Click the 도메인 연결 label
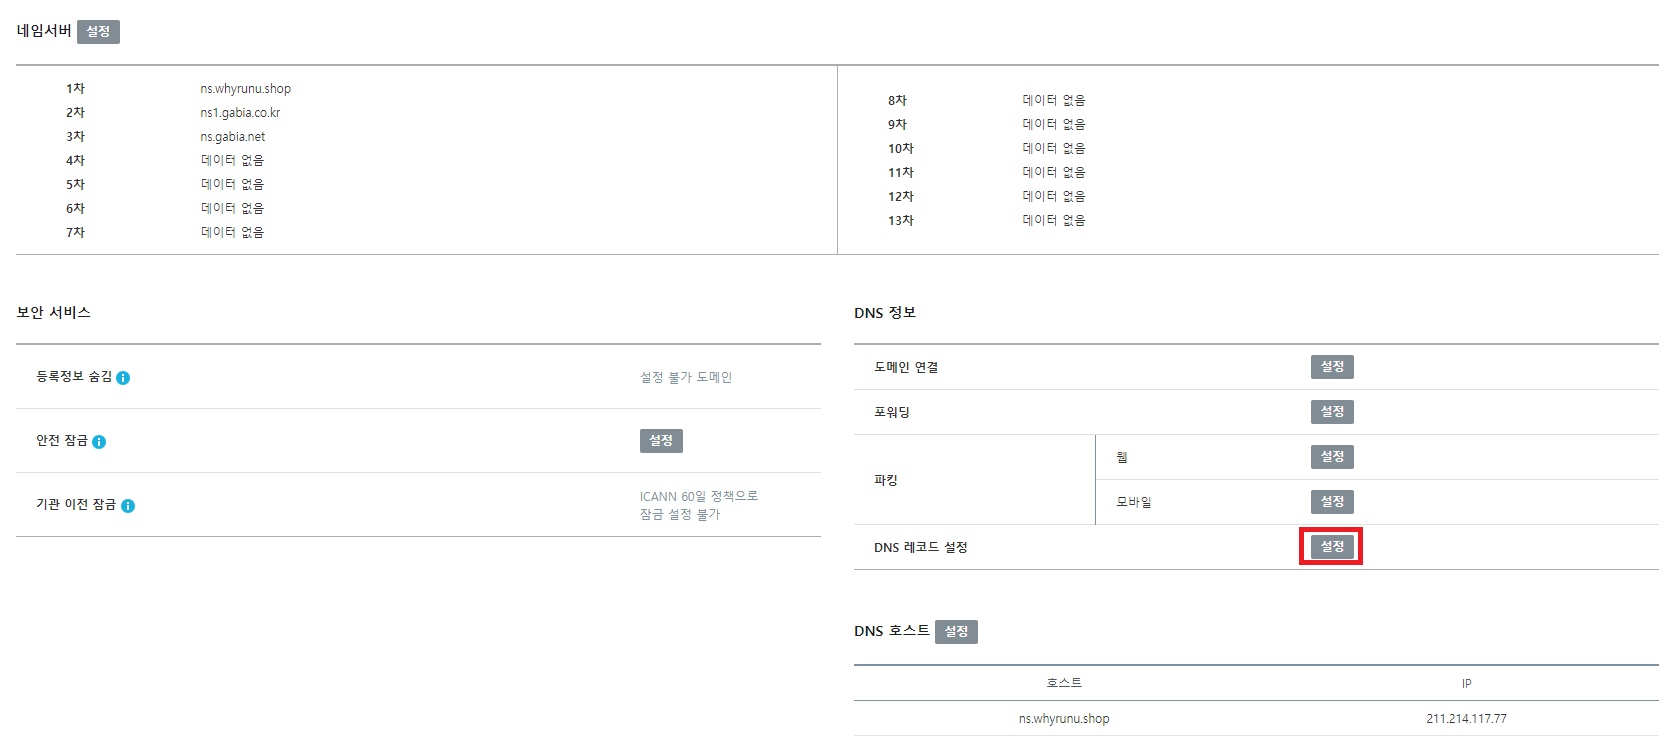 (x=906, y=367)
